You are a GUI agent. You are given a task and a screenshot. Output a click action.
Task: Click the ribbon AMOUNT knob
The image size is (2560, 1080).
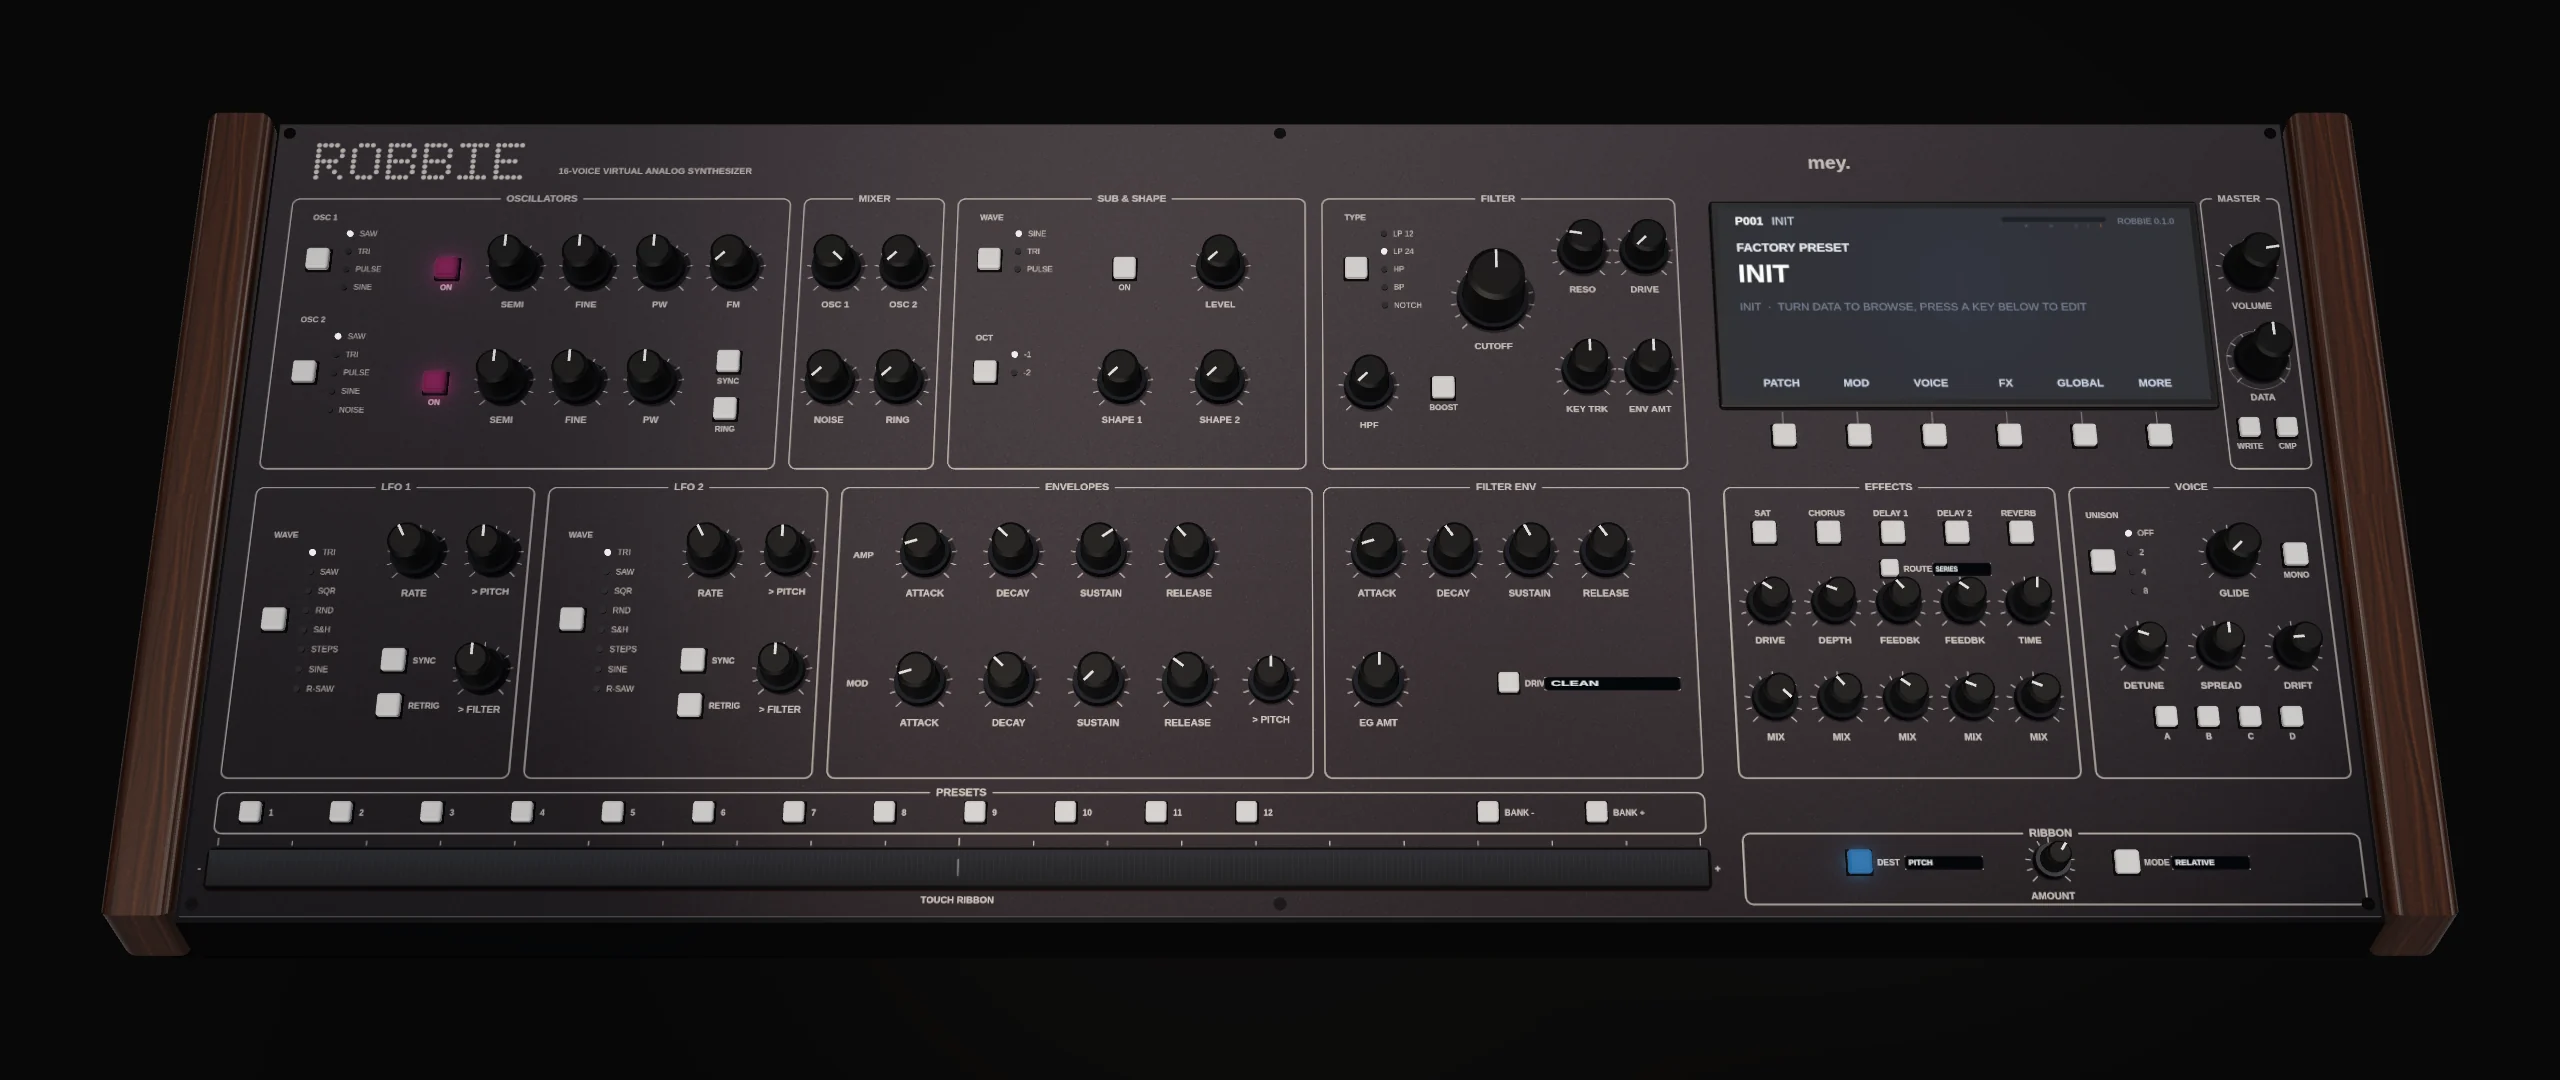pos(2053,859)
